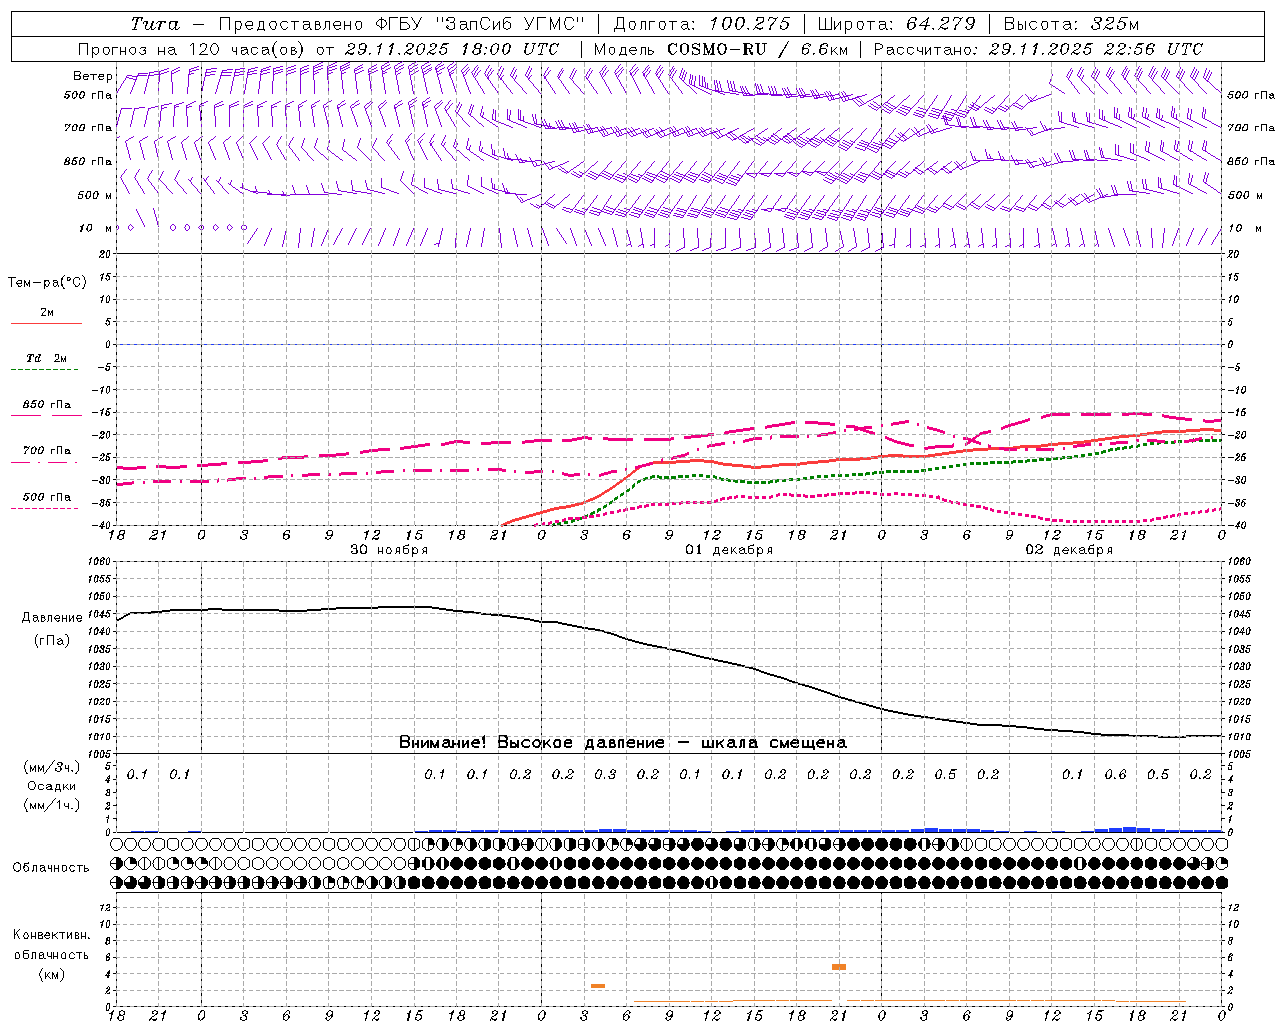The width and height of the screenshot is (1280, 1024).
Task: Click the "Модель COSMO-RU / 6.6км" label
Action: pyautogui.click(x=721, y=49)
